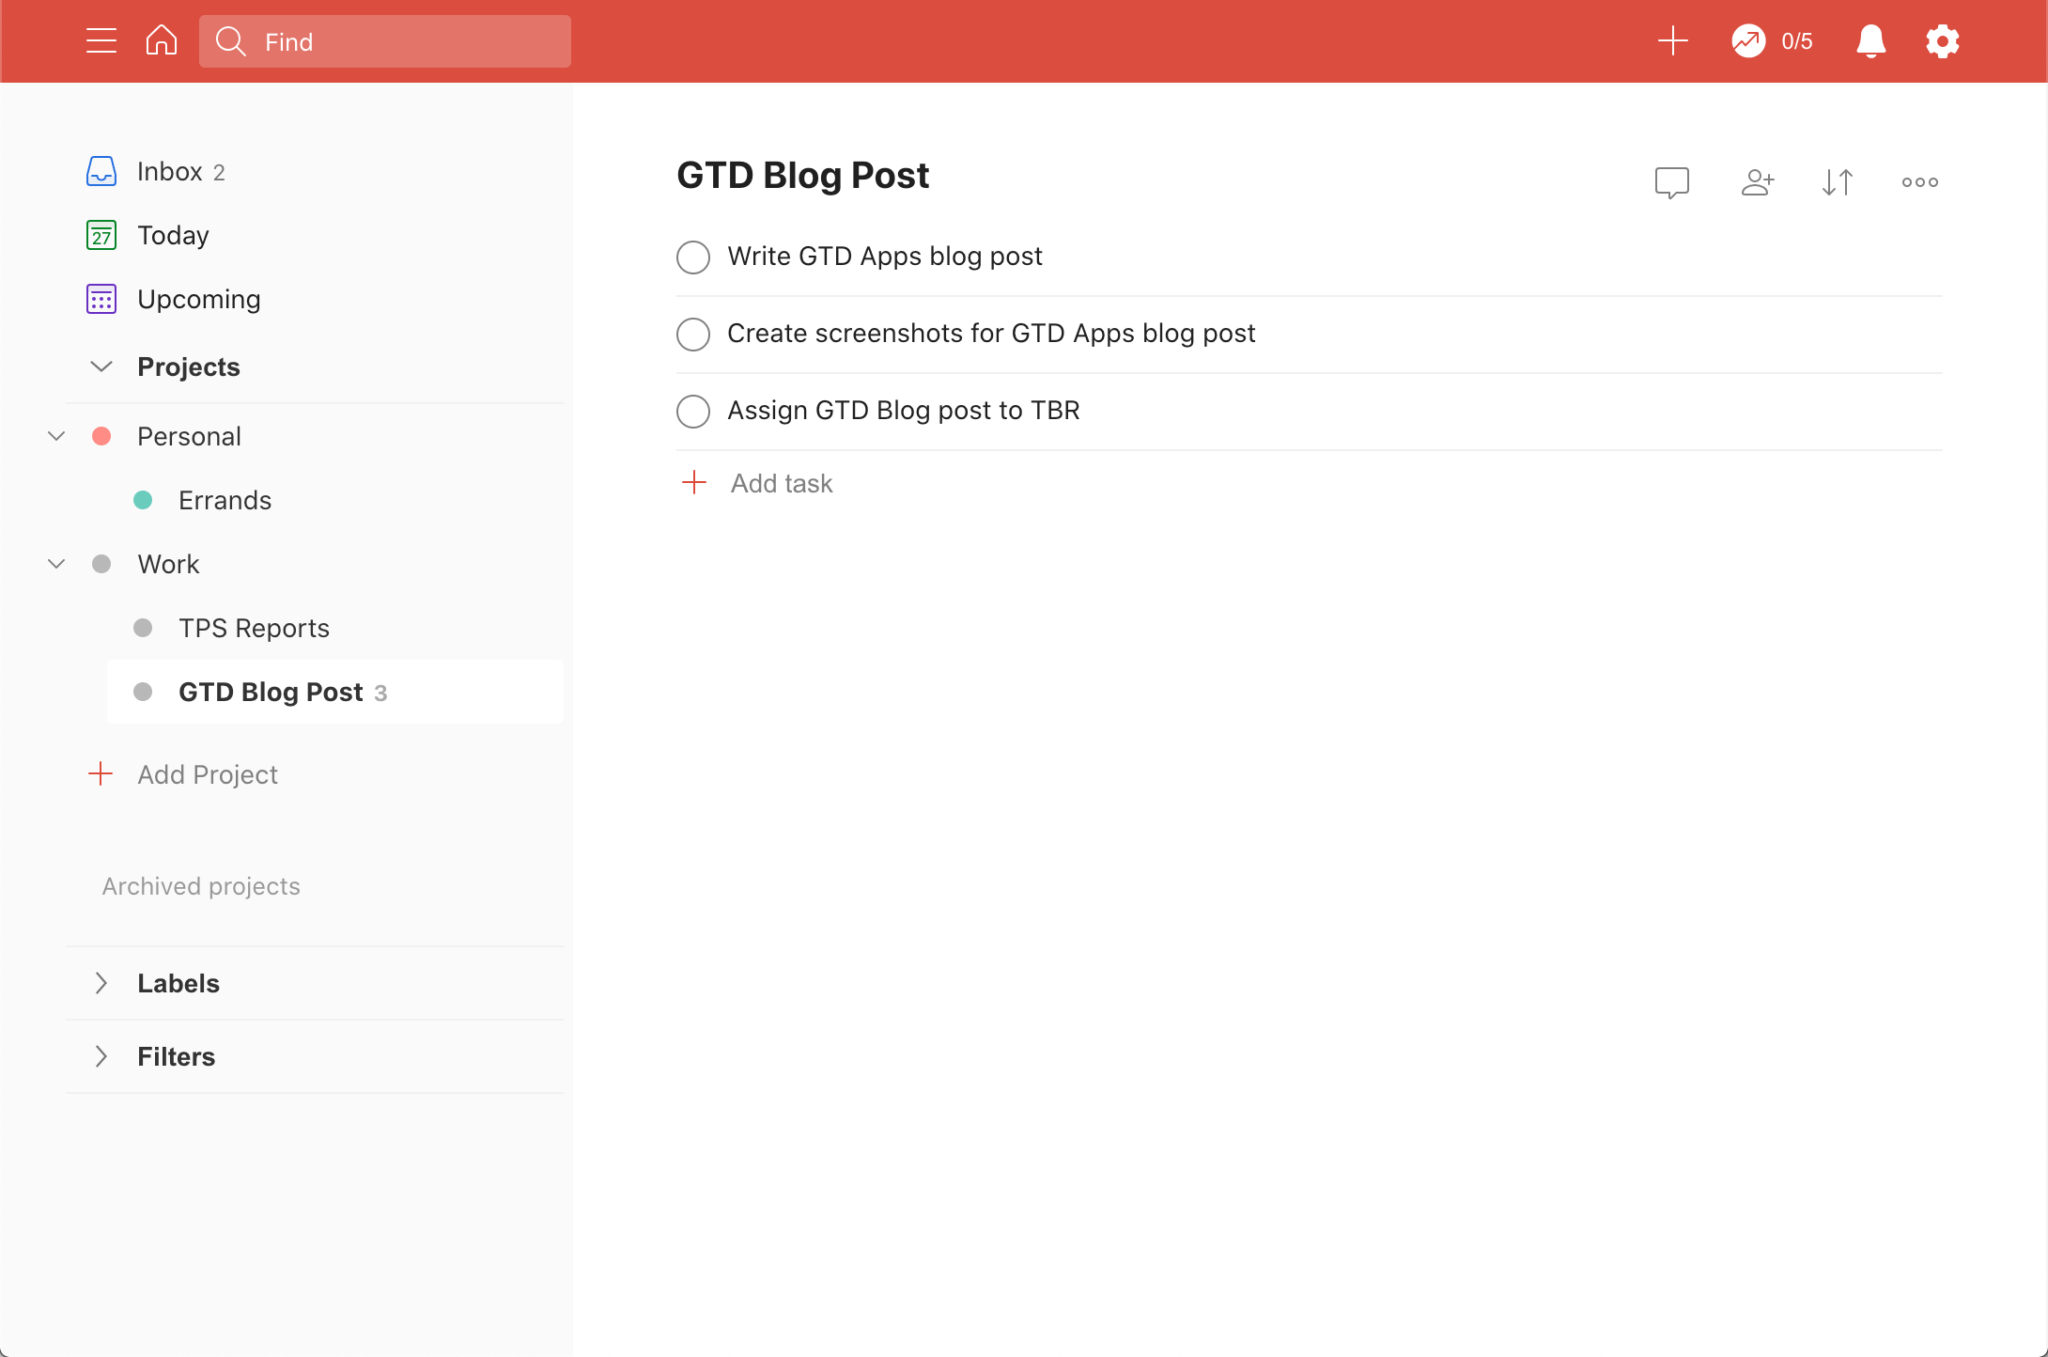Viewport: 2048px width, 1357px height.
Task: Go to the home view icon
Action: (161, 41)
